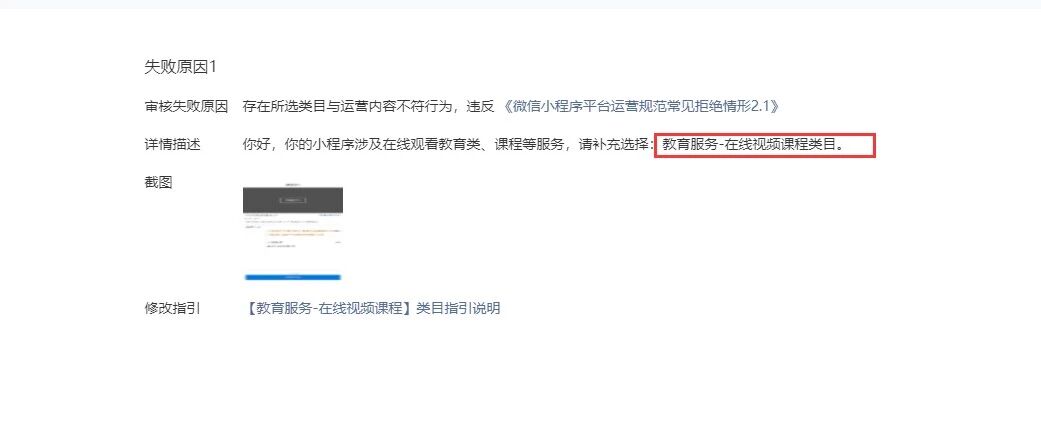Click the dark gray banner inside the screenshot
Image resolution: width=1041 pixels, height=433 pixels.
coord(293,200)
